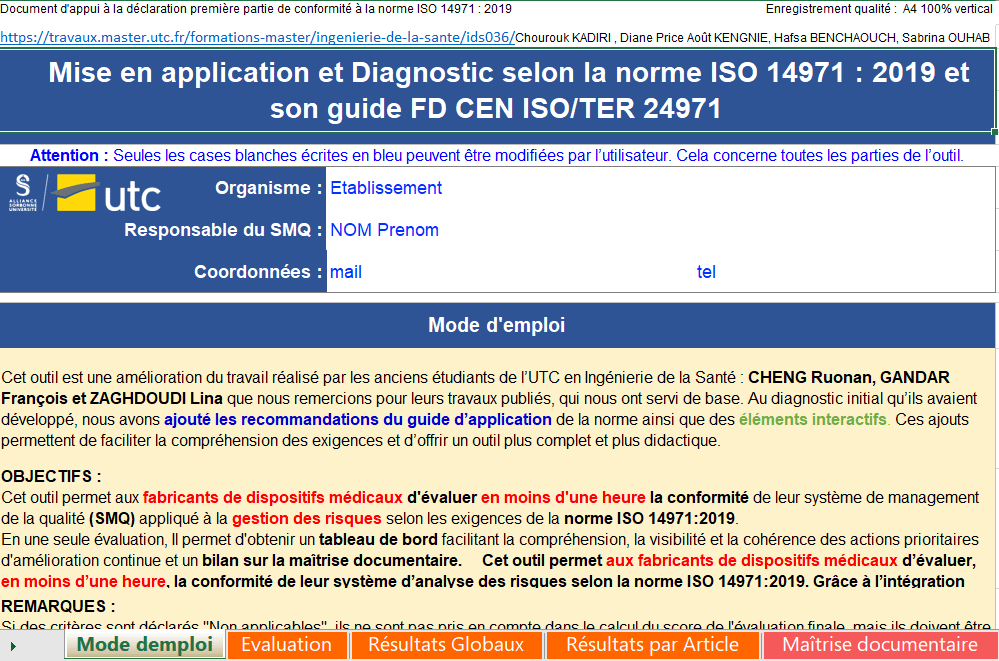Screen dimensions: 999x661
Task: Click the ISO 14971 title banner
Action: (x=499, y=91)
